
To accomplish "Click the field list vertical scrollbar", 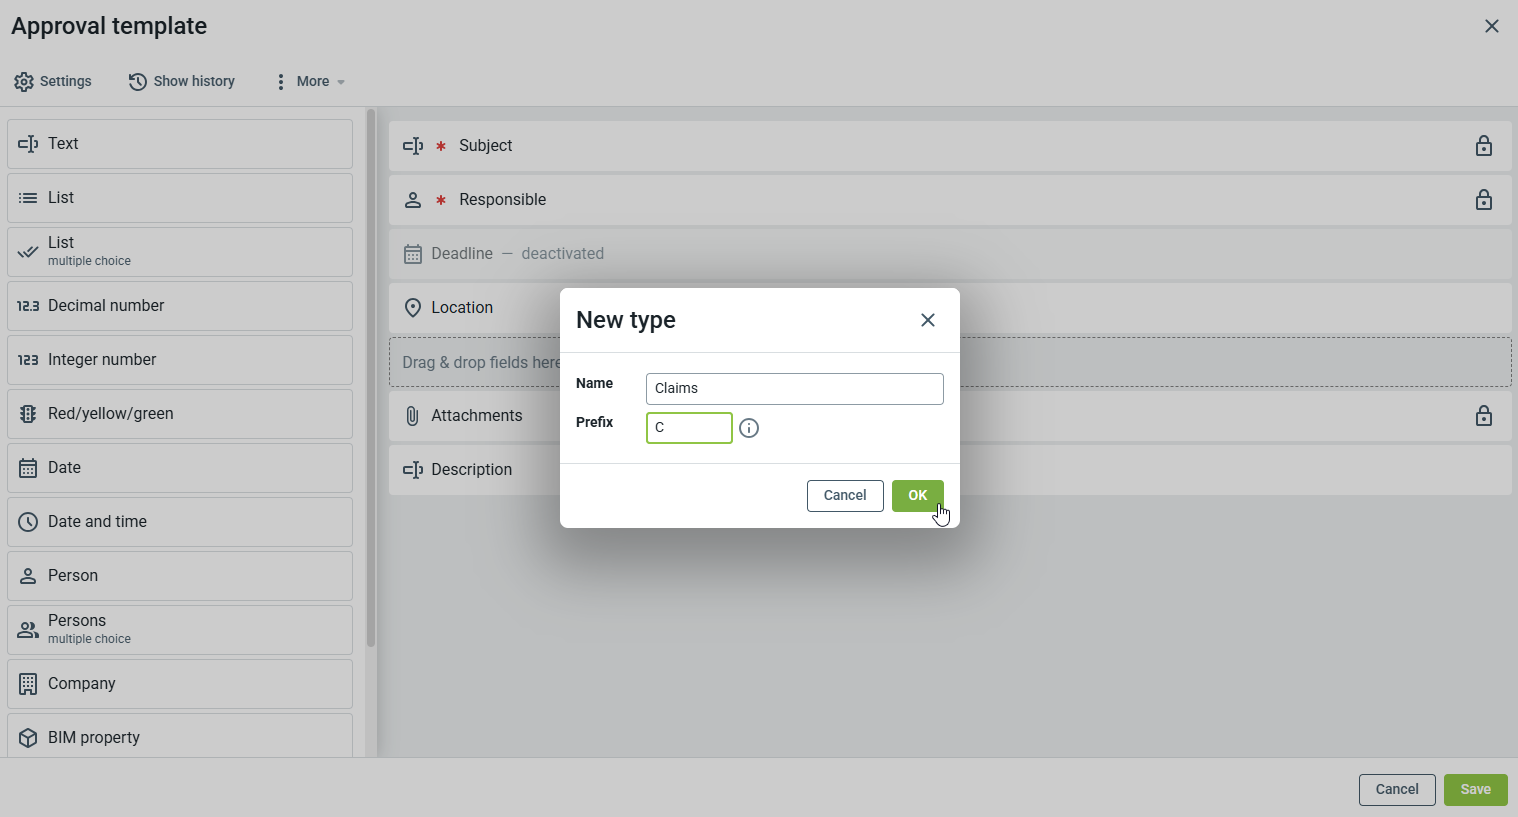I will 370,380.
